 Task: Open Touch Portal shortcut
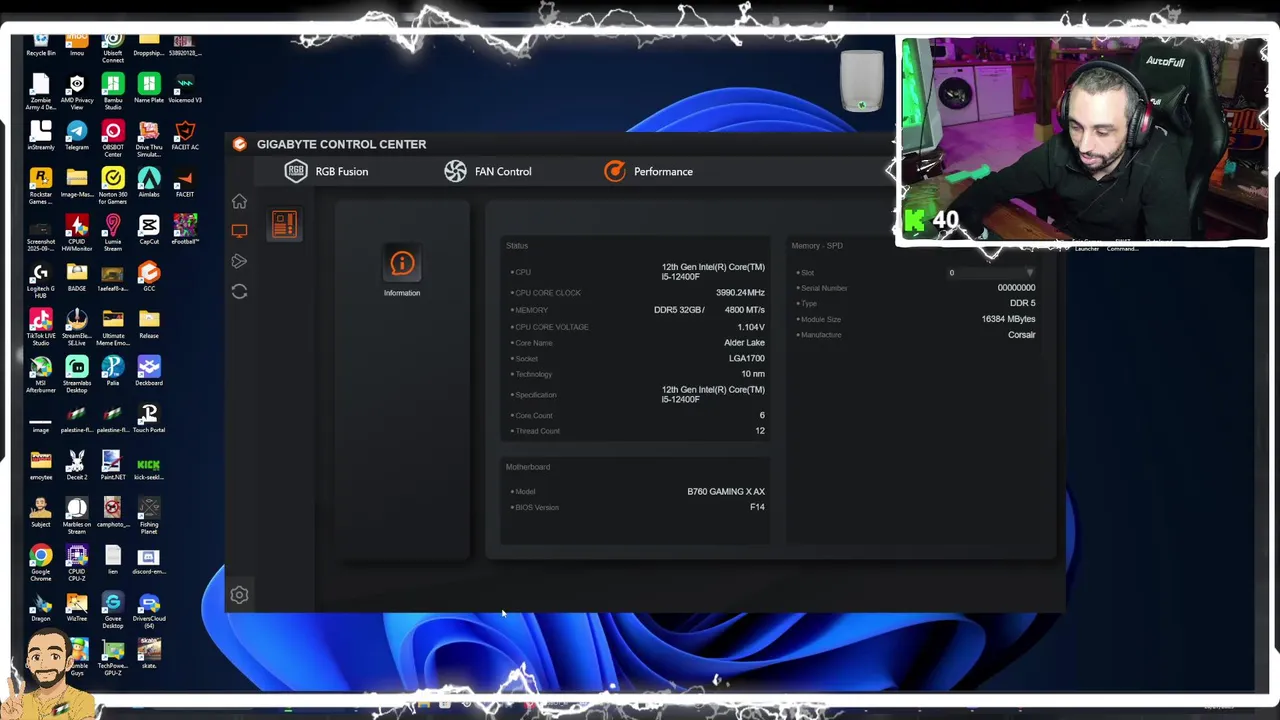[149, 417]
